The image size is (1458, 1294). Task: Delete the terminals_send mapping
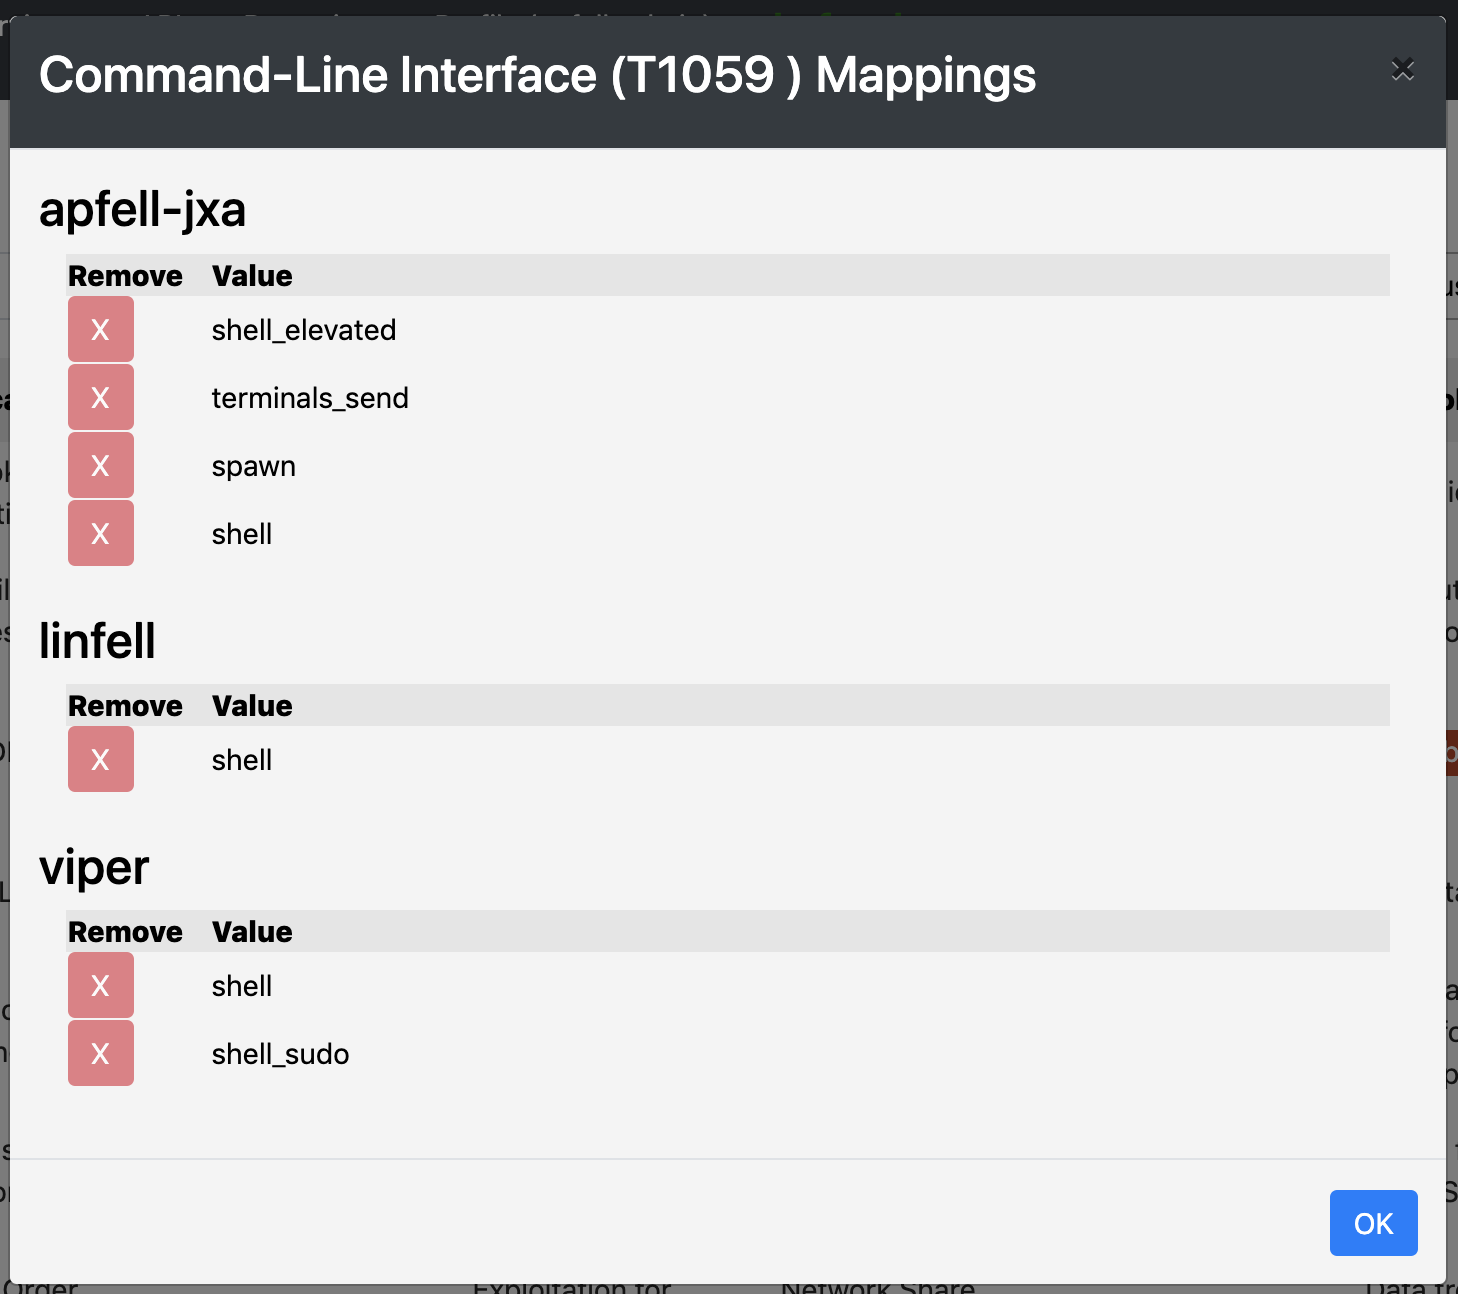pyautogui.click(x=100, y=397)
